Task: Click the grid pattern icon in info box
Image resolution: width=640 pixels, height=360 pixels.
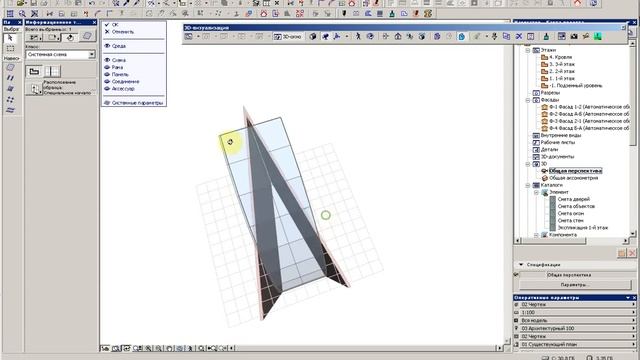Action: [x=52, y=71]
